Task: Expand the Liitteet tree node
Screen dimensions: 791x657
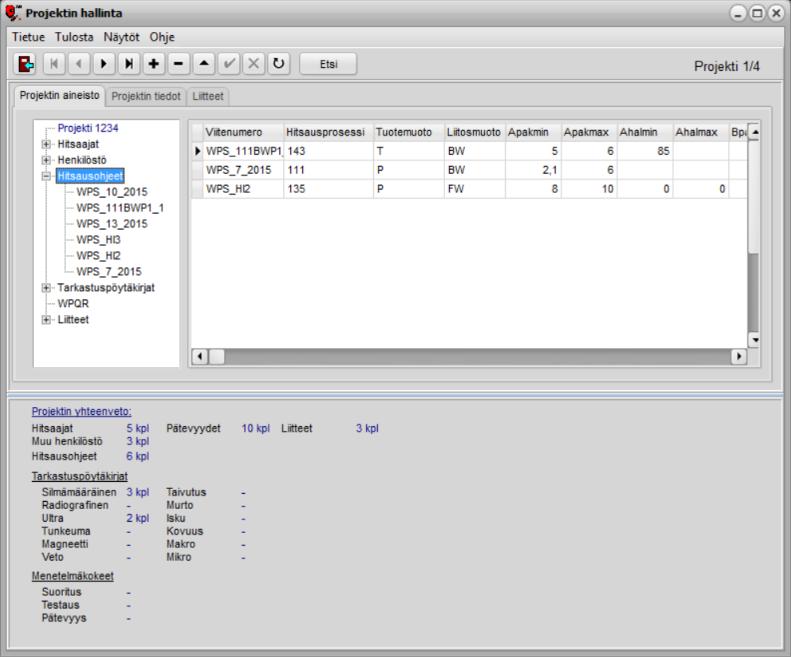Action: click(46, 320)
